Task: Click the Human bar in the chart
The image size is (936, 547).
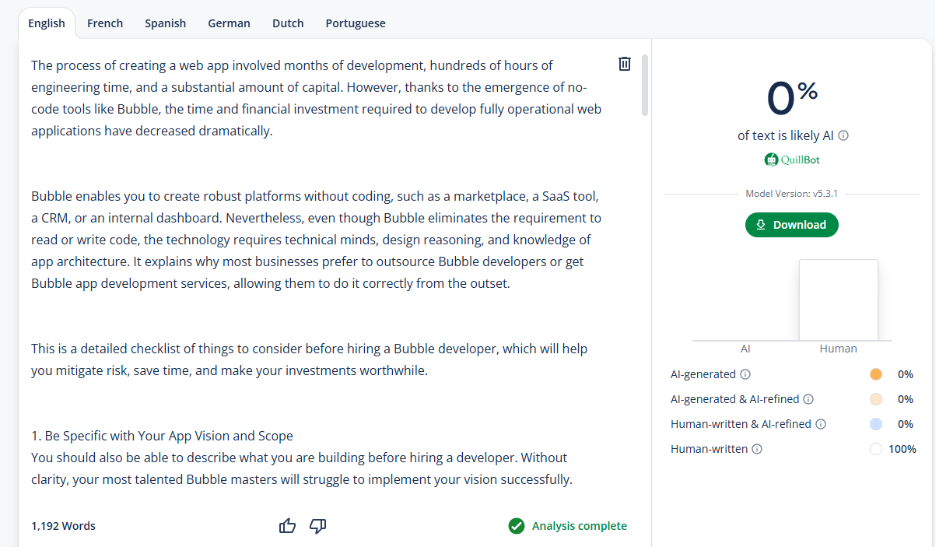Action: pos(839,300)
